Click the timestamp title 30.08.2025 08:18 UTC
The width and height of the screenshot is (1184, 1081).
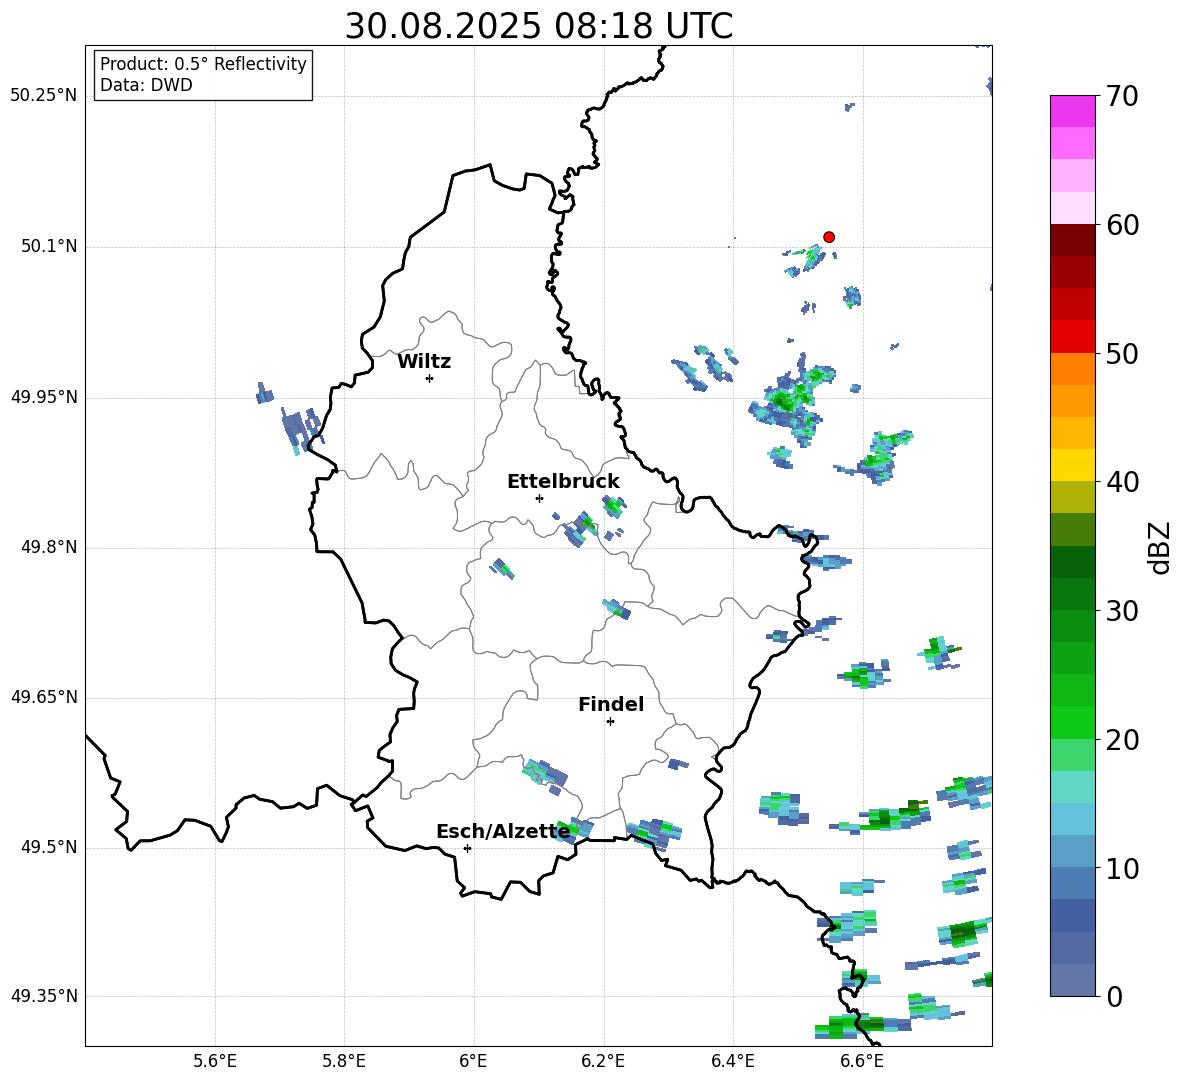[x=538, y=26]
